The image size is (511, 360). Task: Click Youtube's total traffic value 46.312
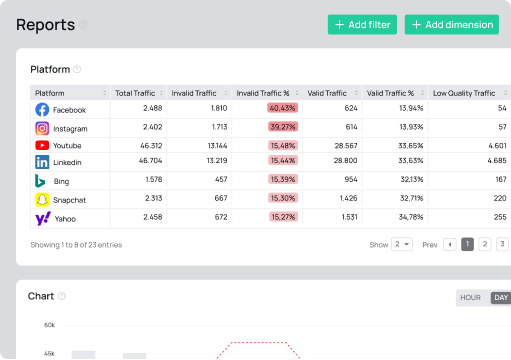tap(151, 146)
